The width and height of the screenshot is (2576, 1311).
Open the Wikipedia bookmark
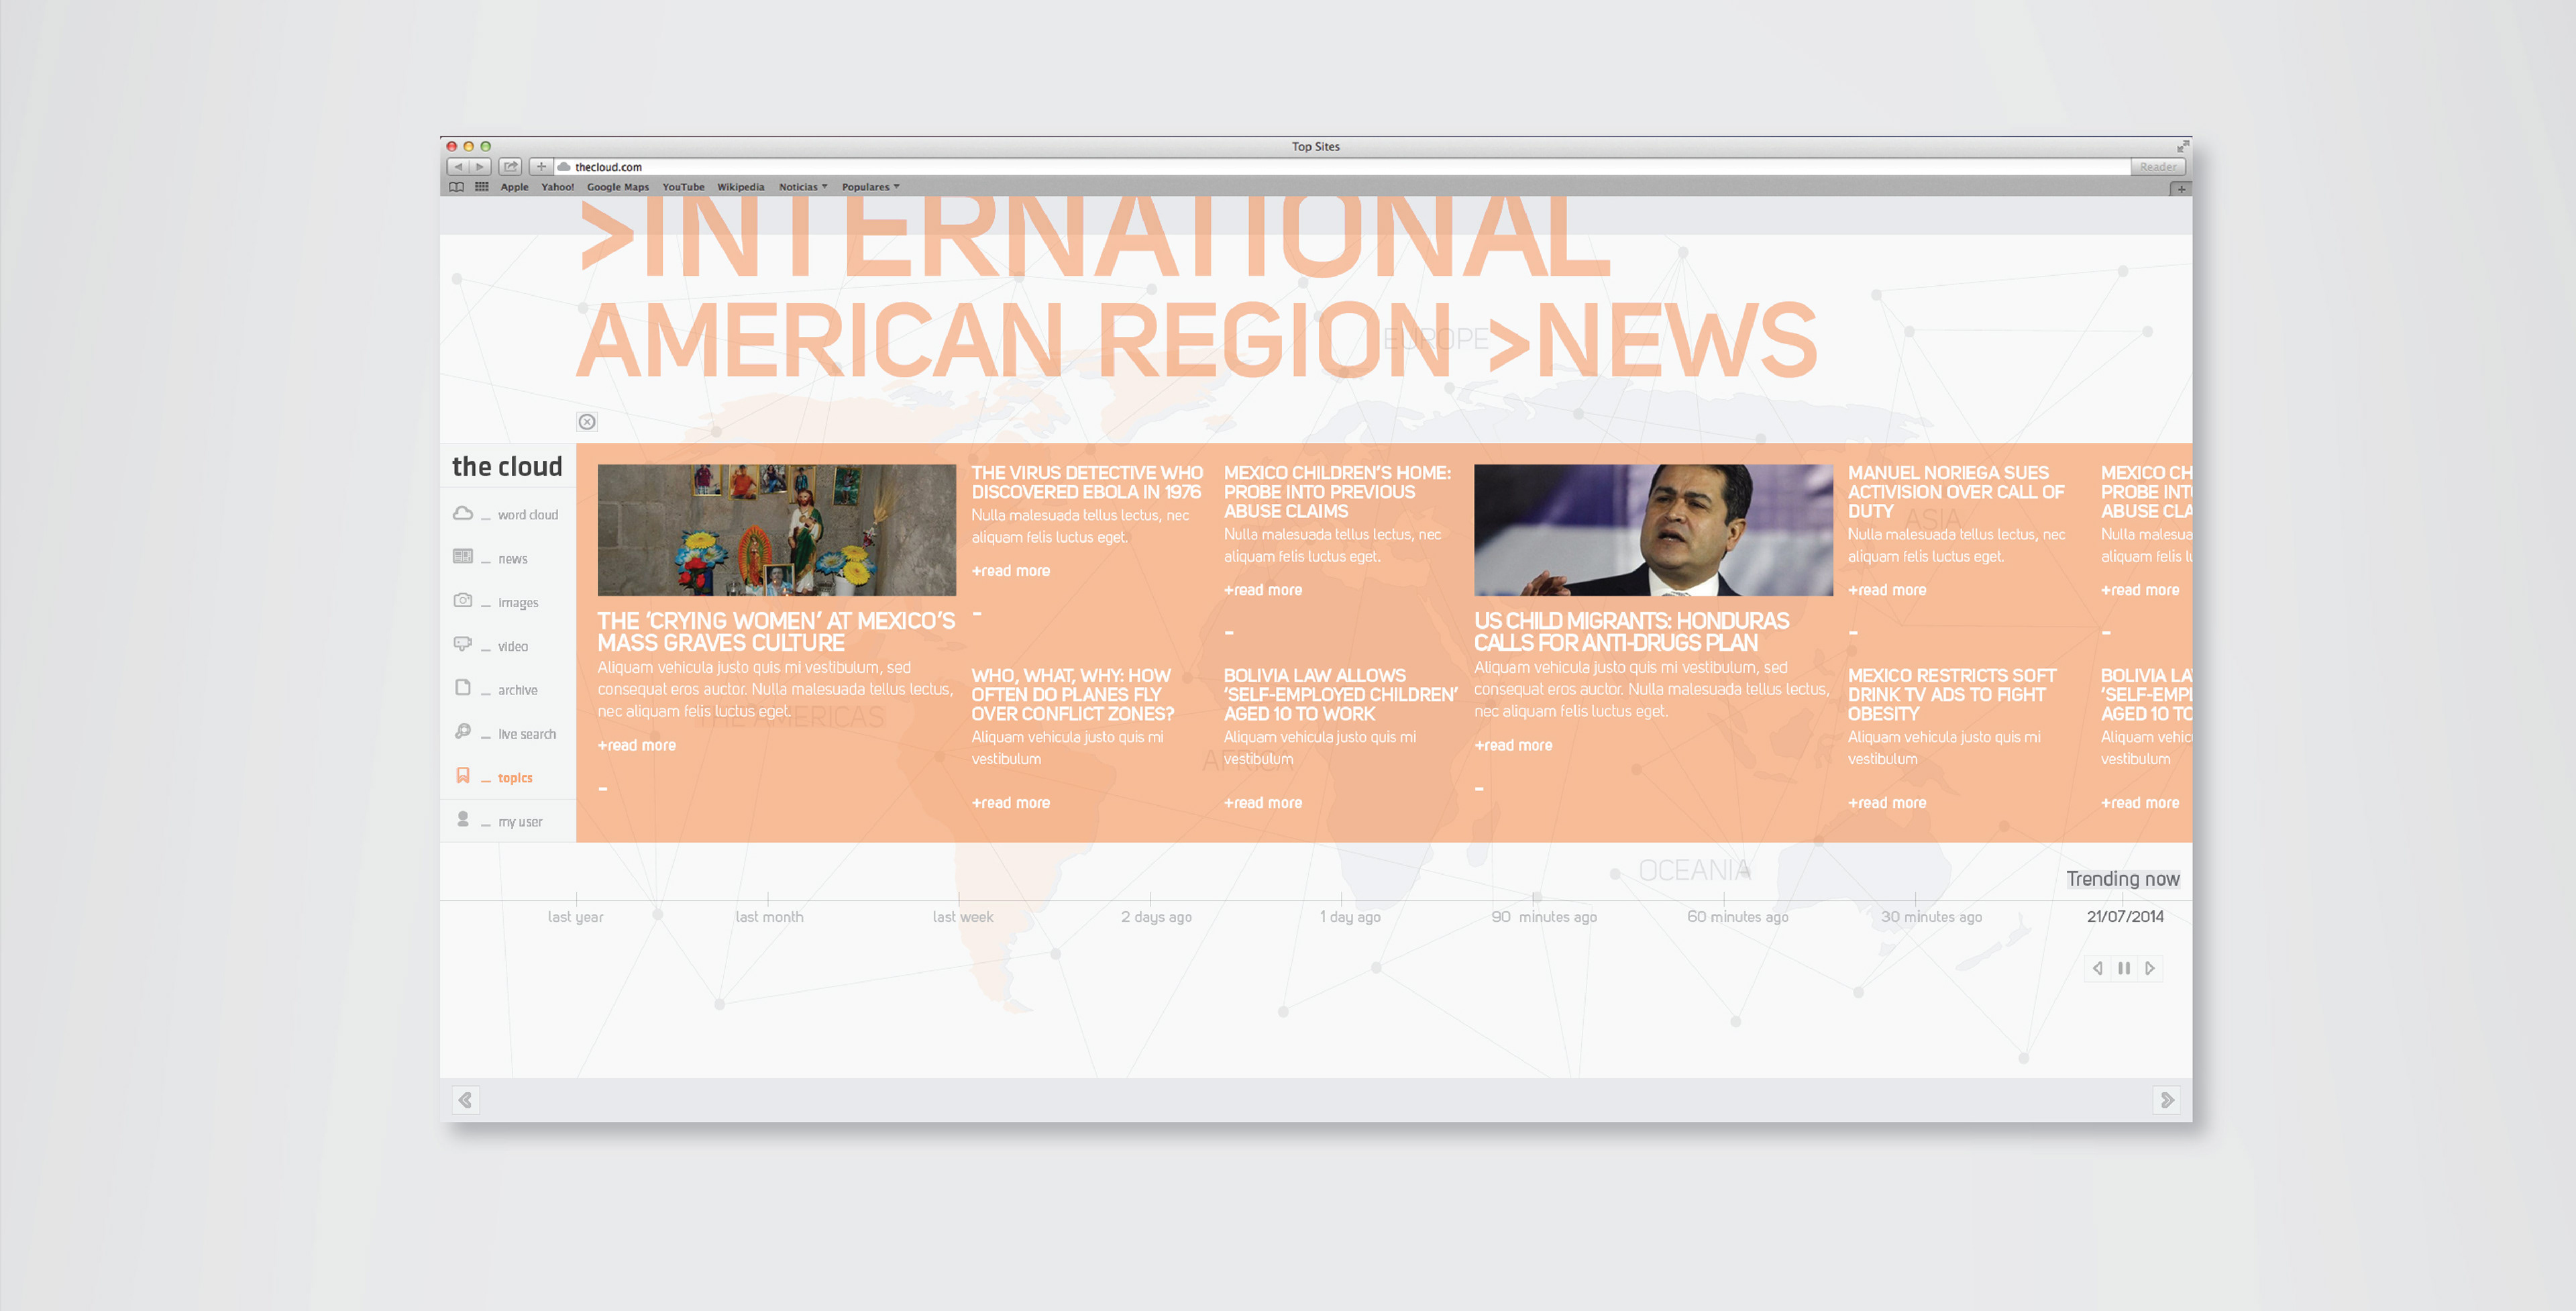(740, 187)
